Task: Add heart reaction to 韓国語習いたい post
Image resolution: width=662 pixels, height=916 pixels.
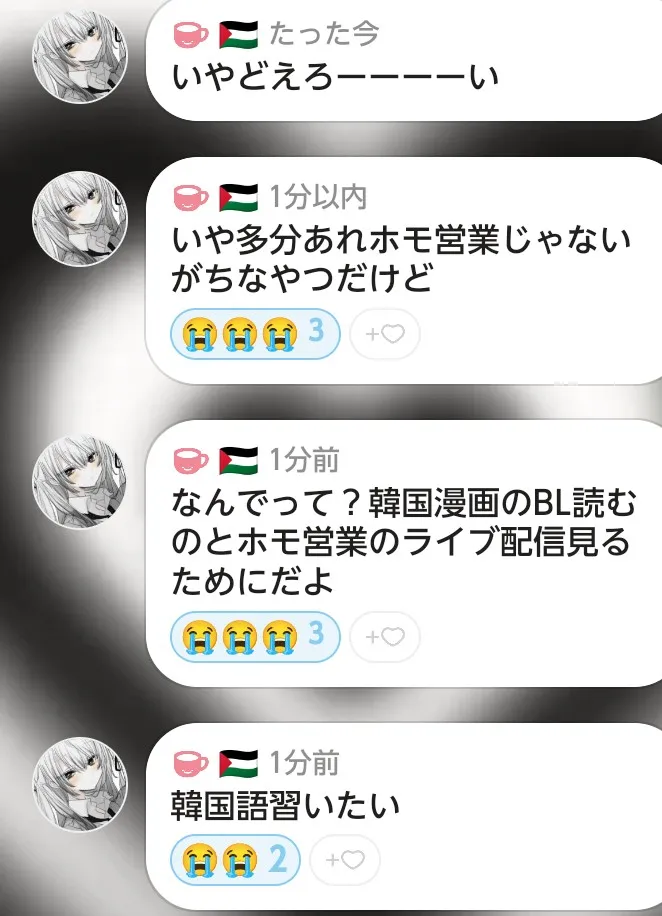Action: click(x=345, y=860)
